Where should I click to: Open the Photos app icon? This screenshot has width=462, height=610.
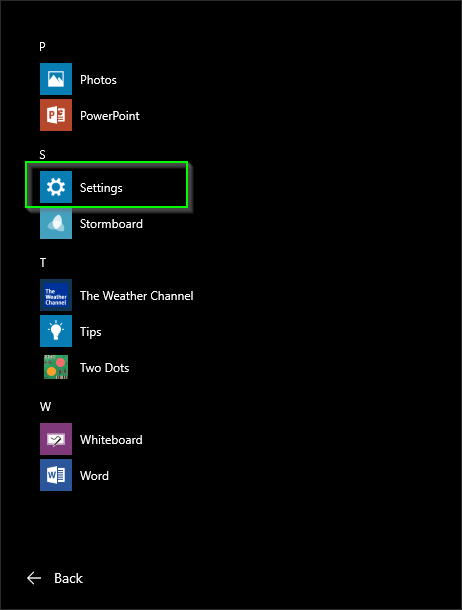coord(56,79)
